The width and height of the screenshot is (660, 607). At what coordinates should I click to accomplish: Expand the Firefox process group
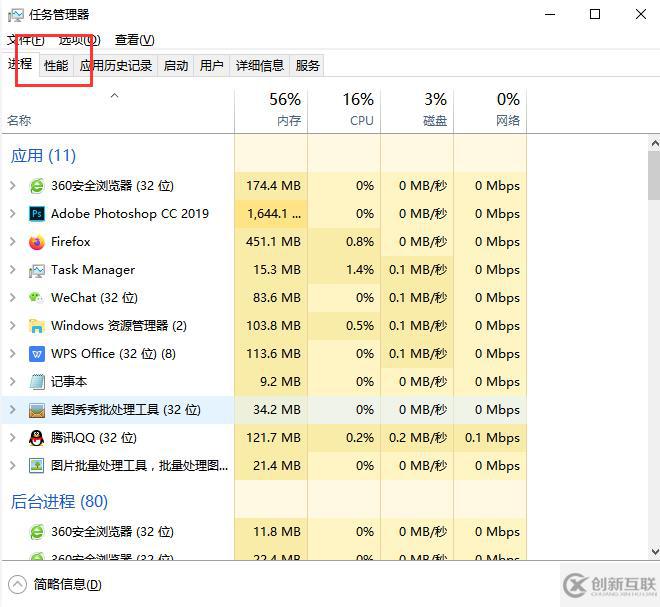tap(13, 242)
